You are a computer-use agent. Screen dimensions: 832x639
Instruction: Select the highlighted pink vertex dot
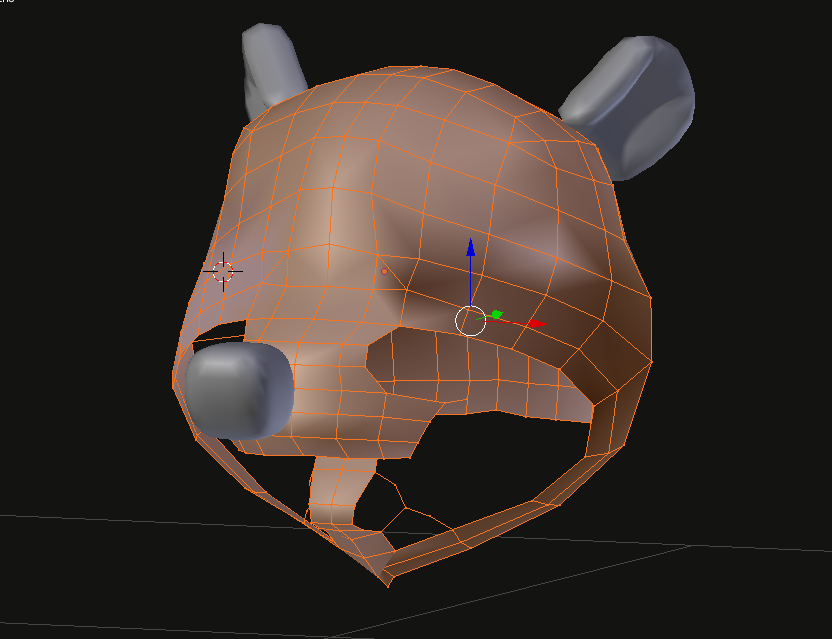[385, 271]
